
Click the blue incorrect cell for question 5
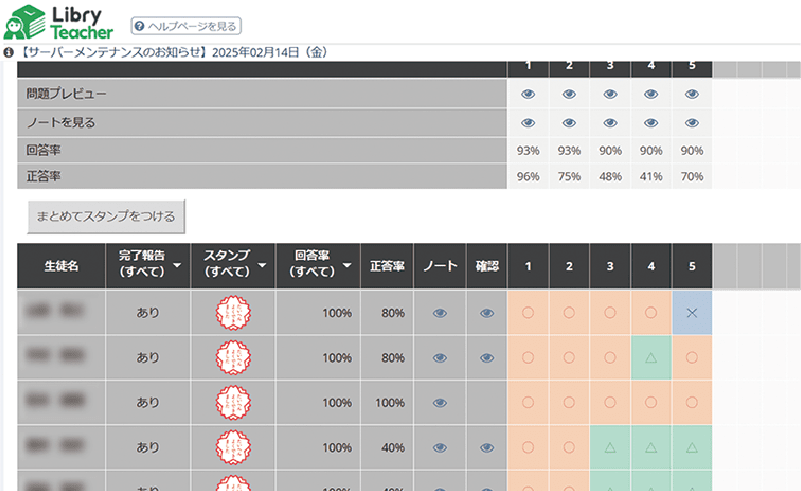(x=692, y=313)
